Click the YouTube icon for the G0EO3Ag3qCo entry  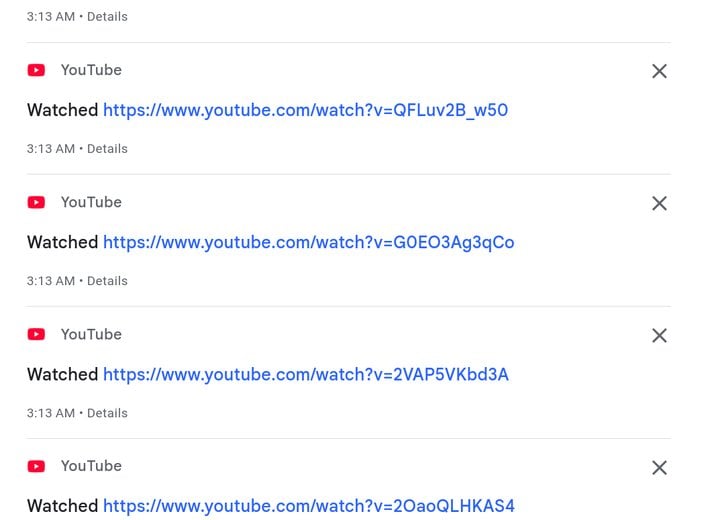[36, 203]
